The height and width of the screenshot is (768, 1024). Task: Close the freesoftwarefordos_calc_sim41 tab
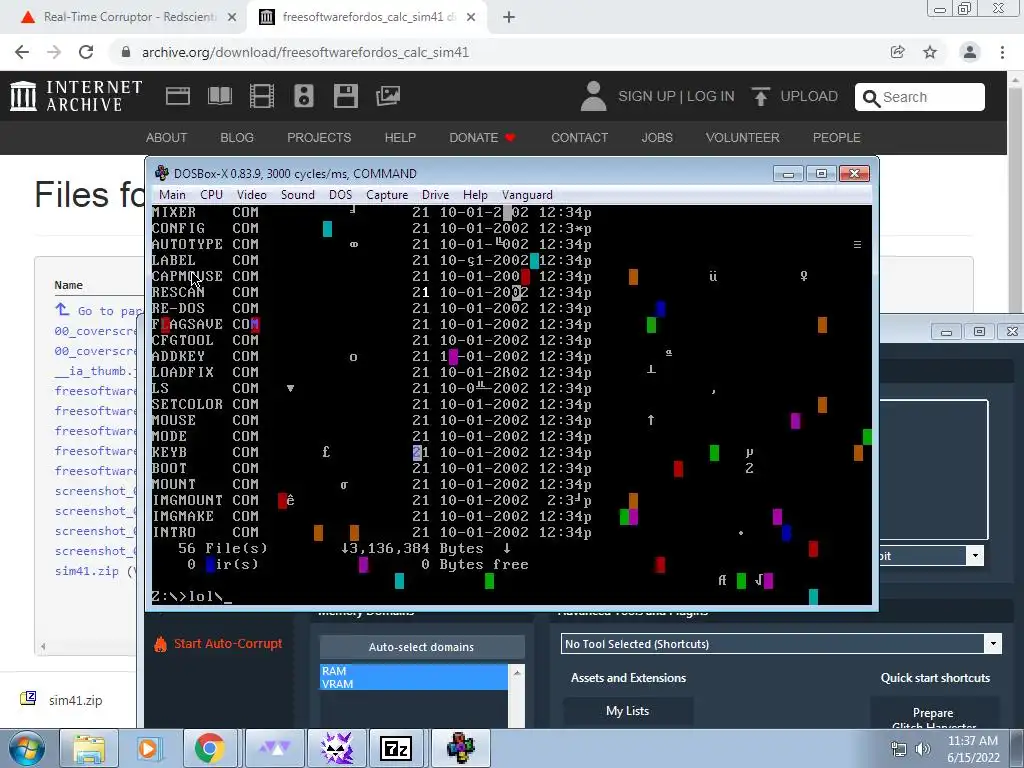click(471, 17)
